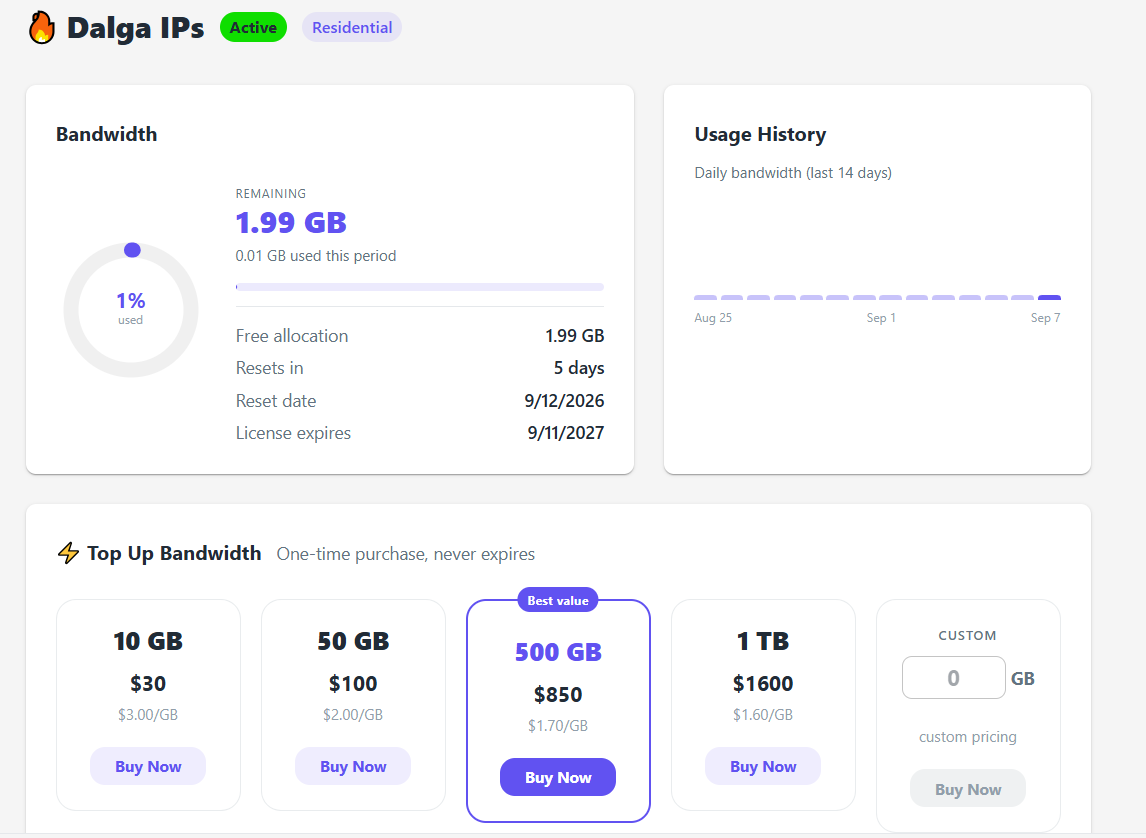Click the $1.70/GB rate text
The image size is (1146, 838).
(558, 725)
